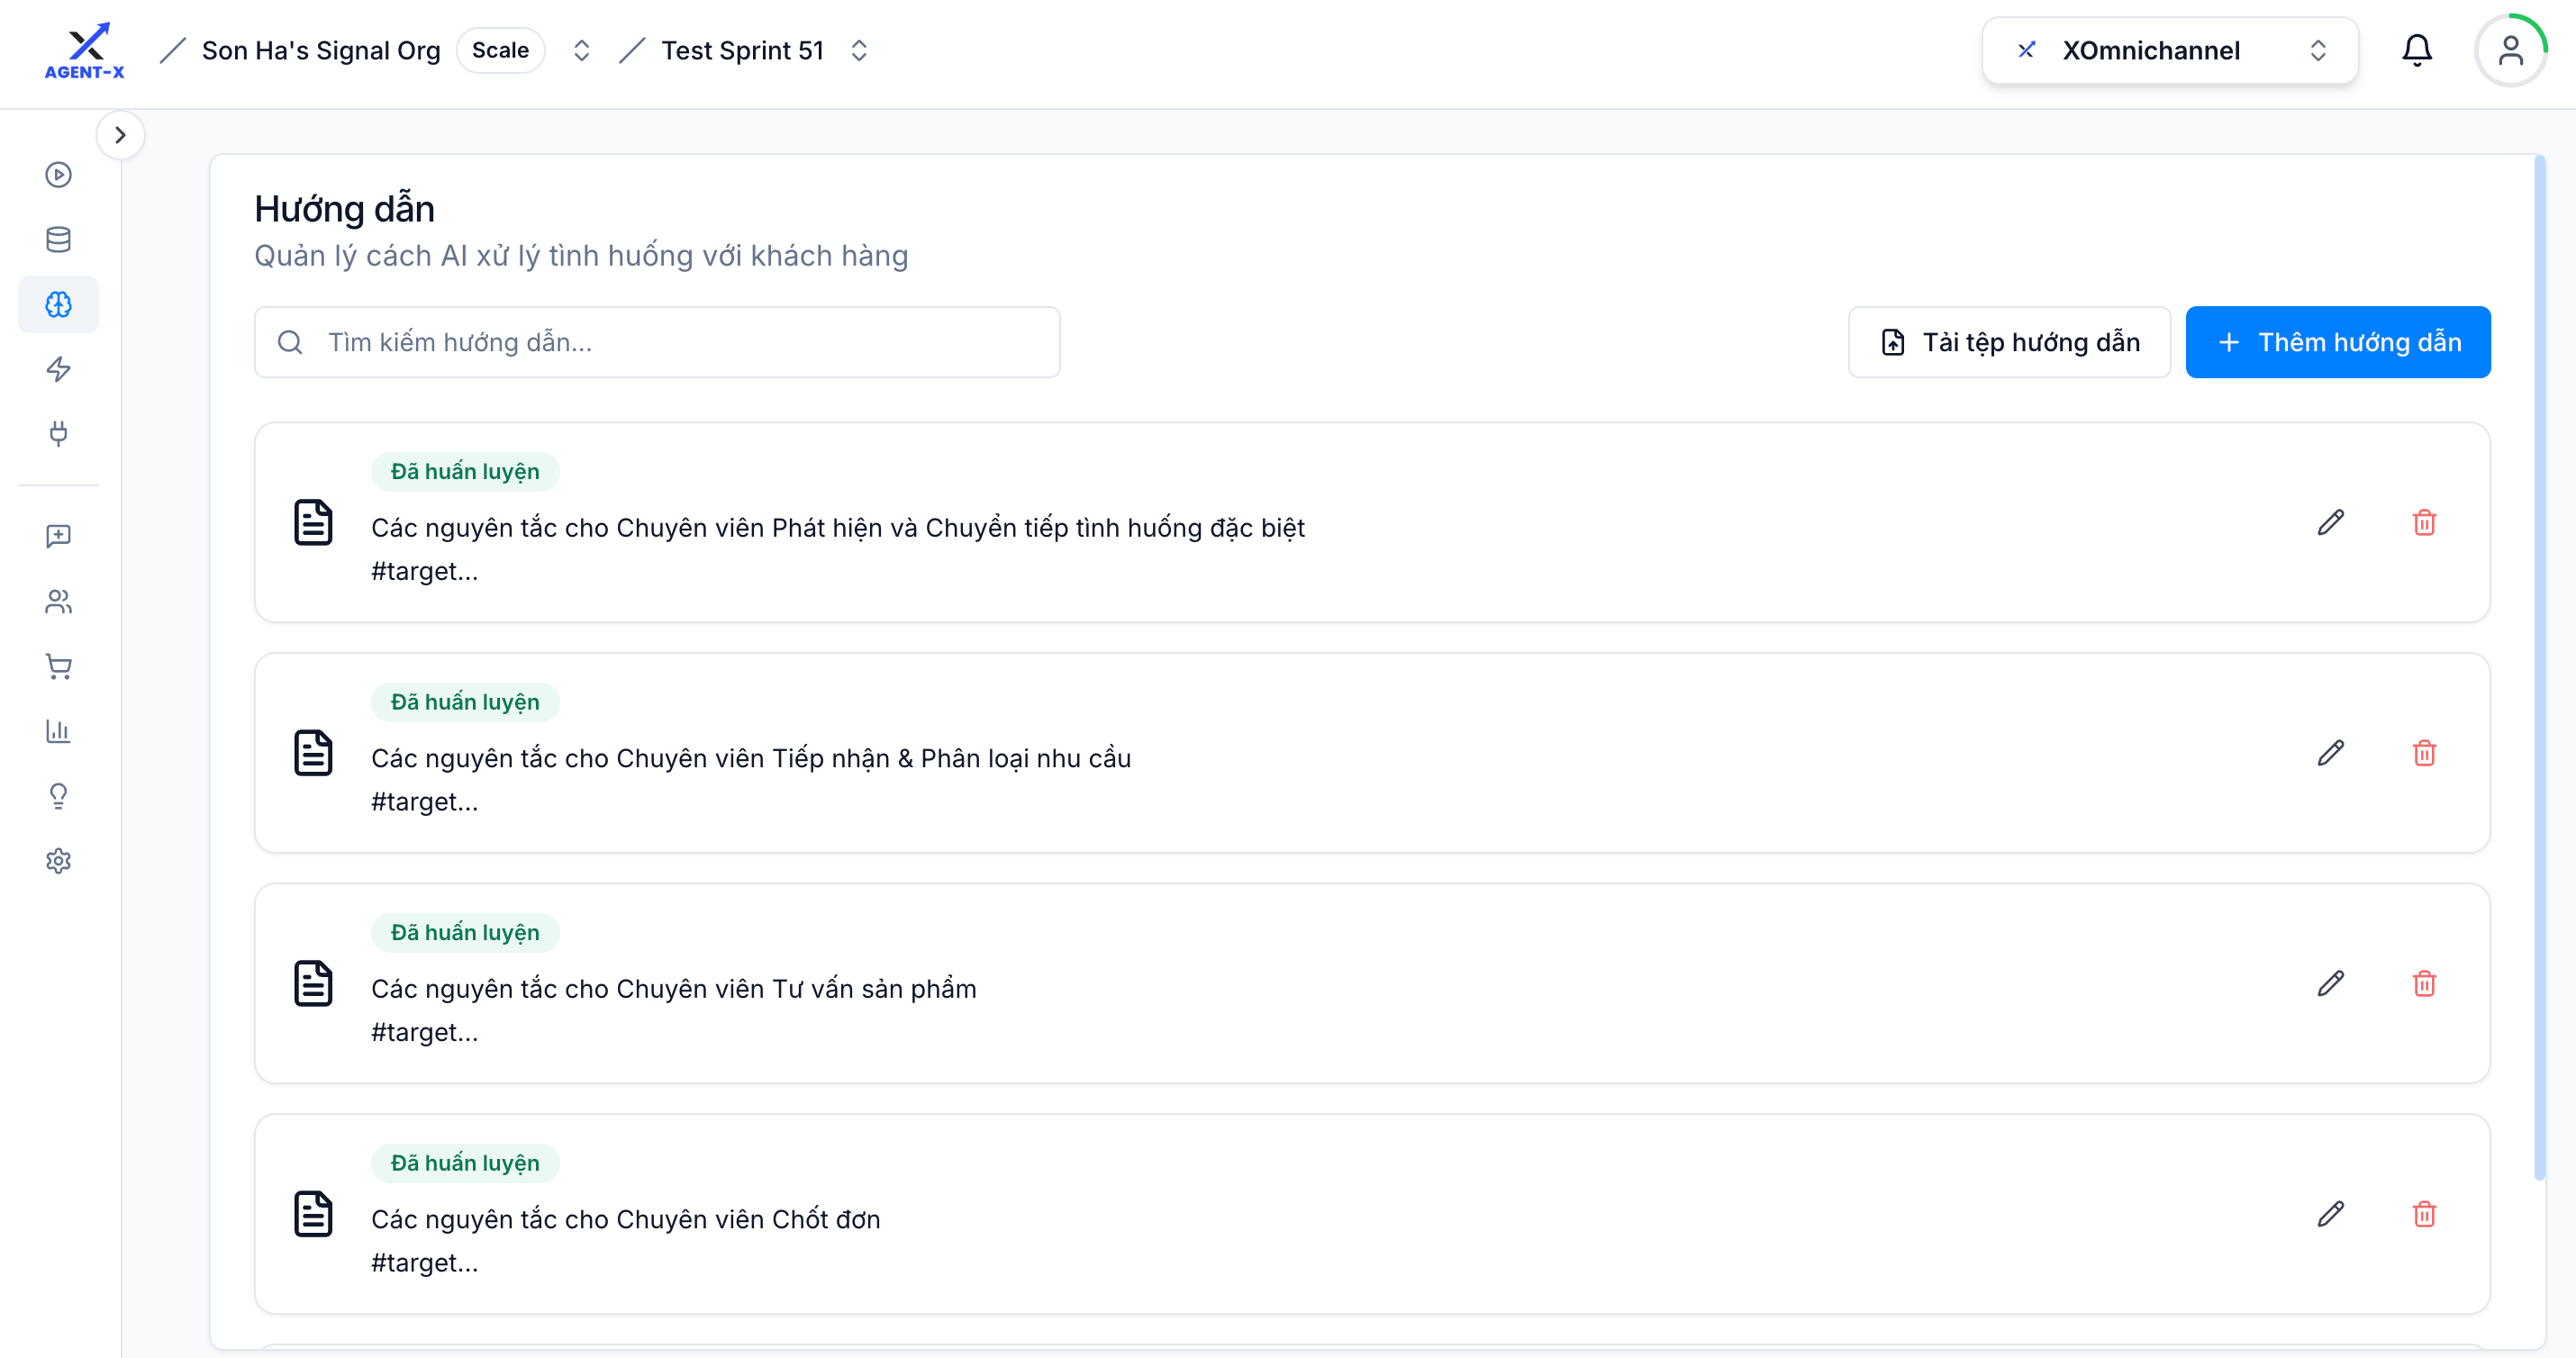The width and height of the screenshot is (2576, 1358).
Task: Open the shopping cart sidebar icon
Action: (58, 666)
